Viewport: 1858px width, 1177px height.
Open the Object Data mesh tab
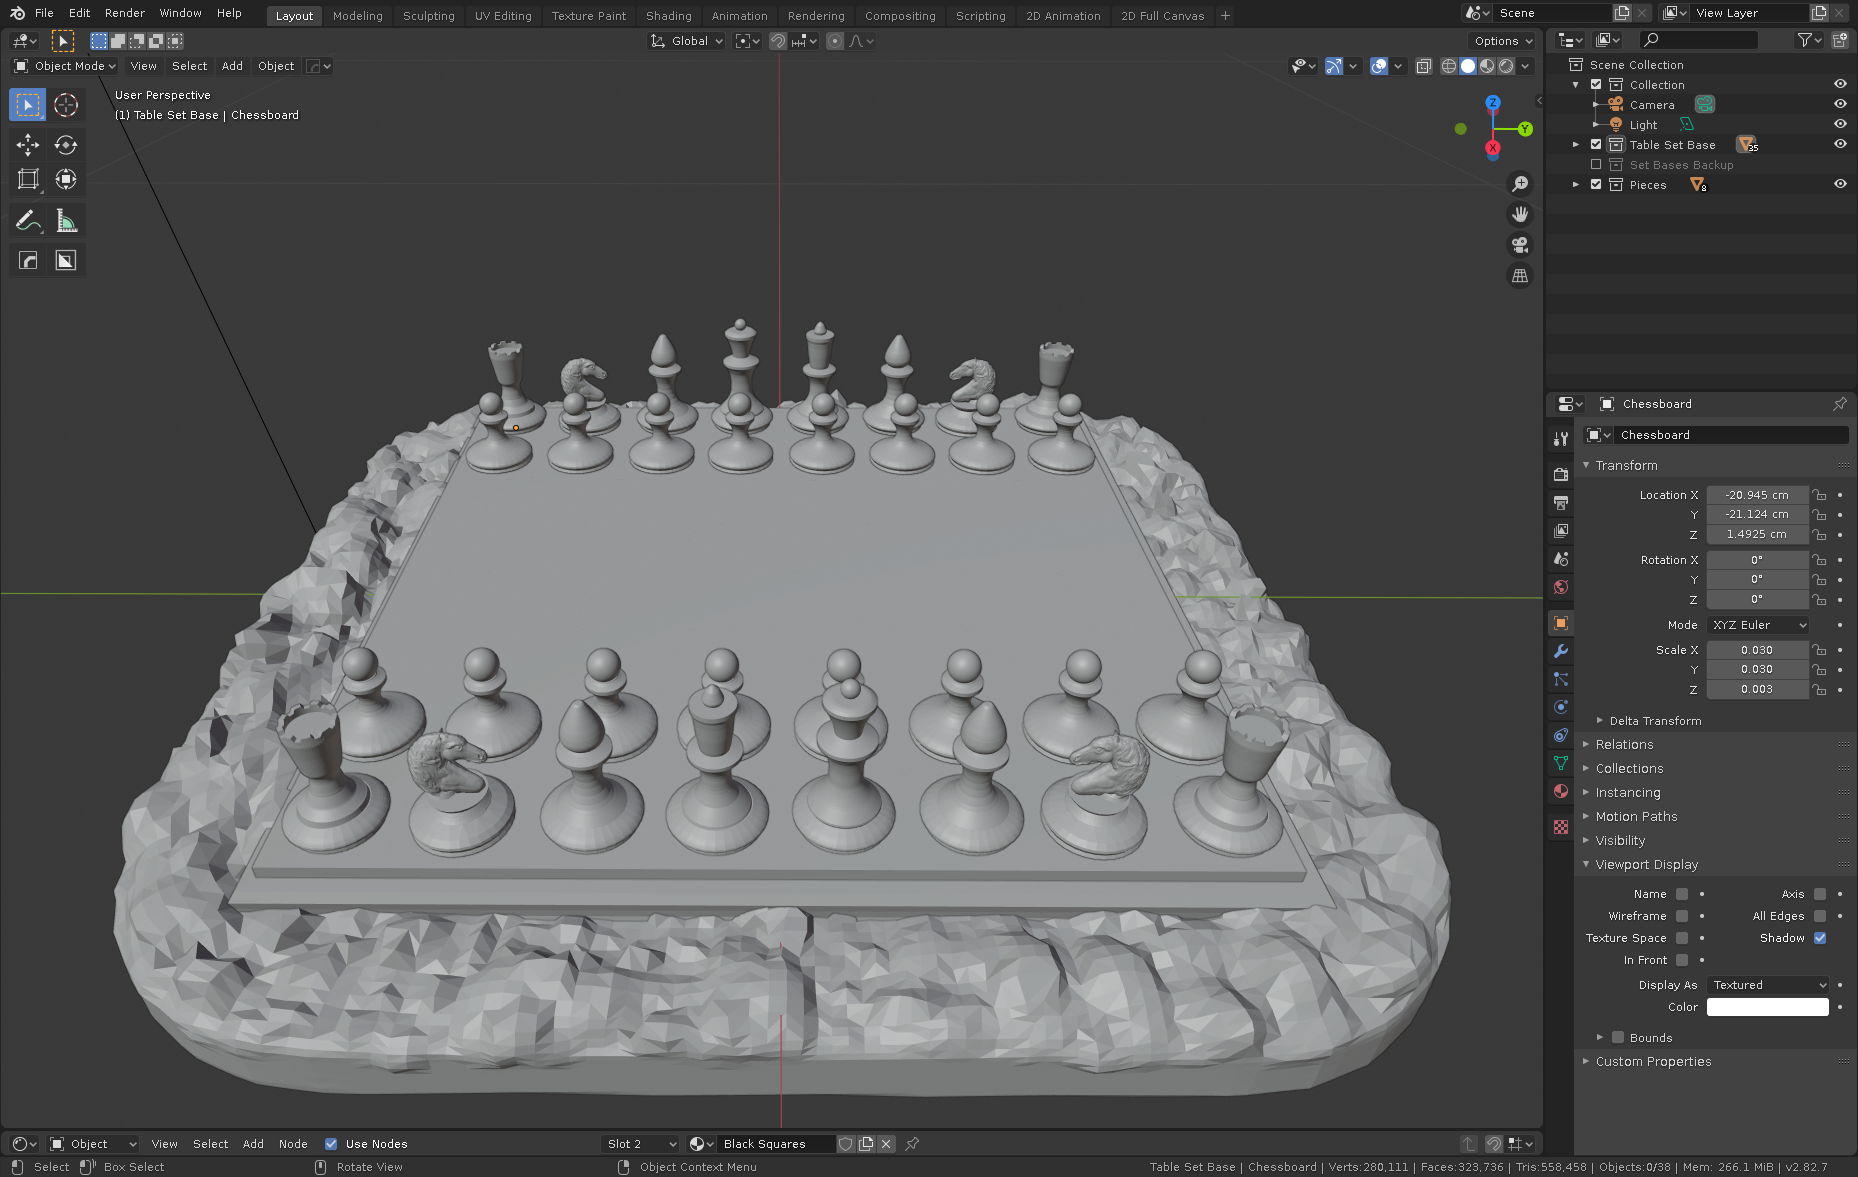(1561, 763)
